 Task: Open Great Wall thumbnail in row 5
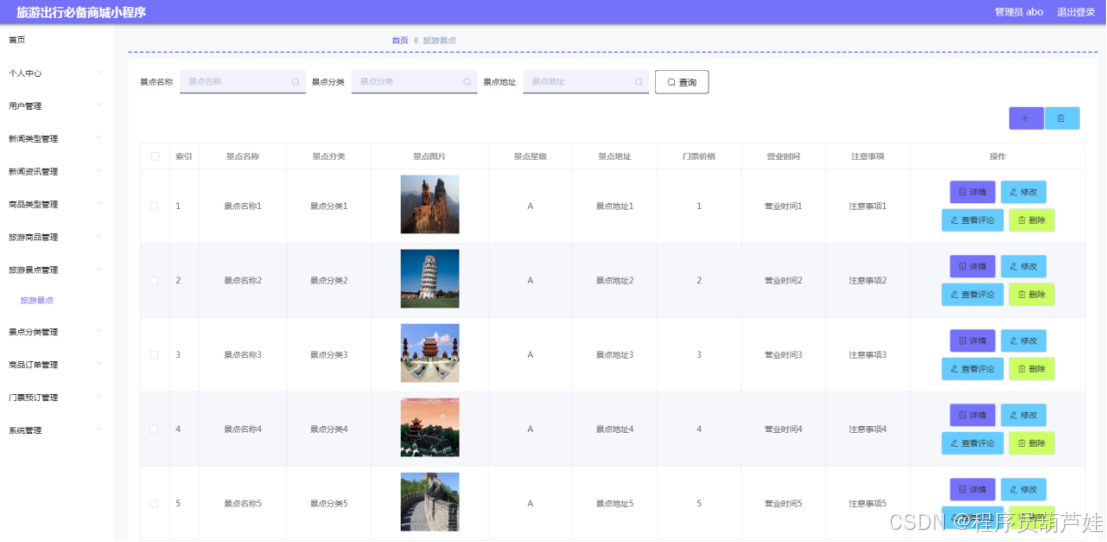tap(430, 502)
